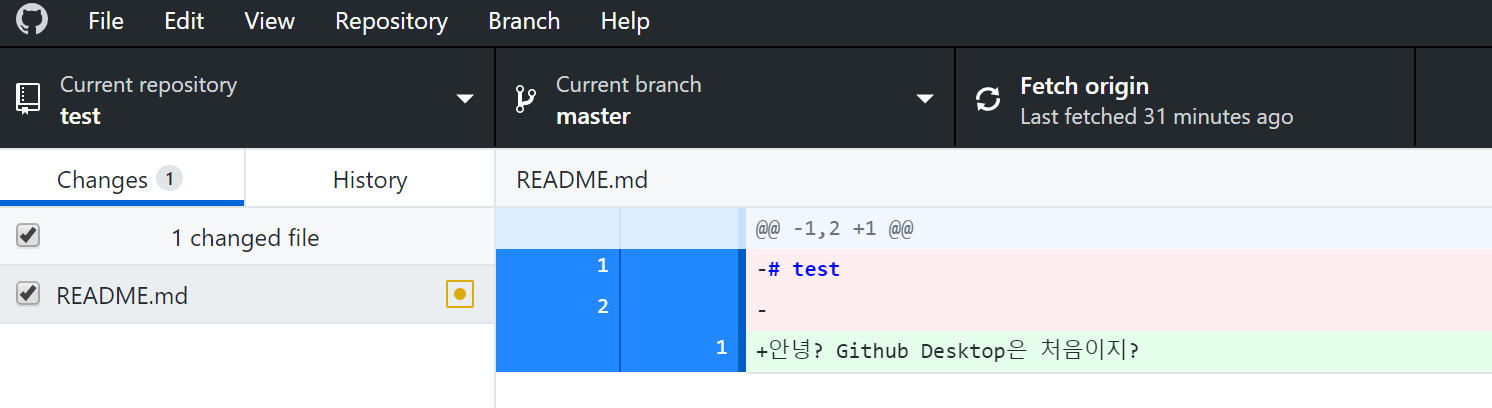
Task: Click Fetch origin button
Action: click(x=1185, y=99)
